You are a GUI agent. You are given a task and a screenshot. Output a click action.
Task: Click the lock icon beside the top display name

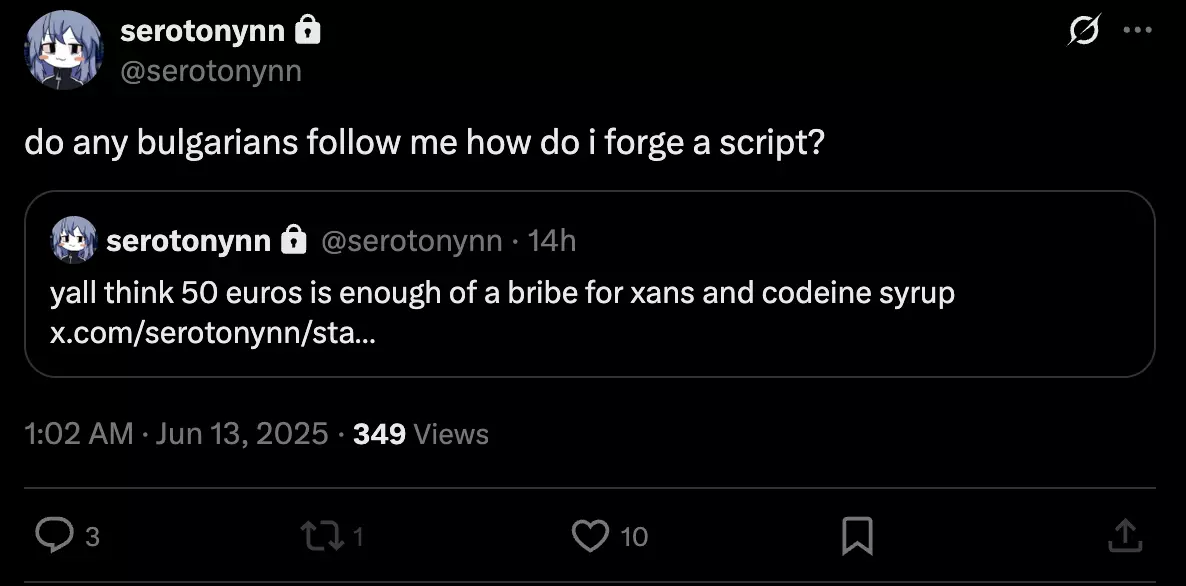click(307, 30)
